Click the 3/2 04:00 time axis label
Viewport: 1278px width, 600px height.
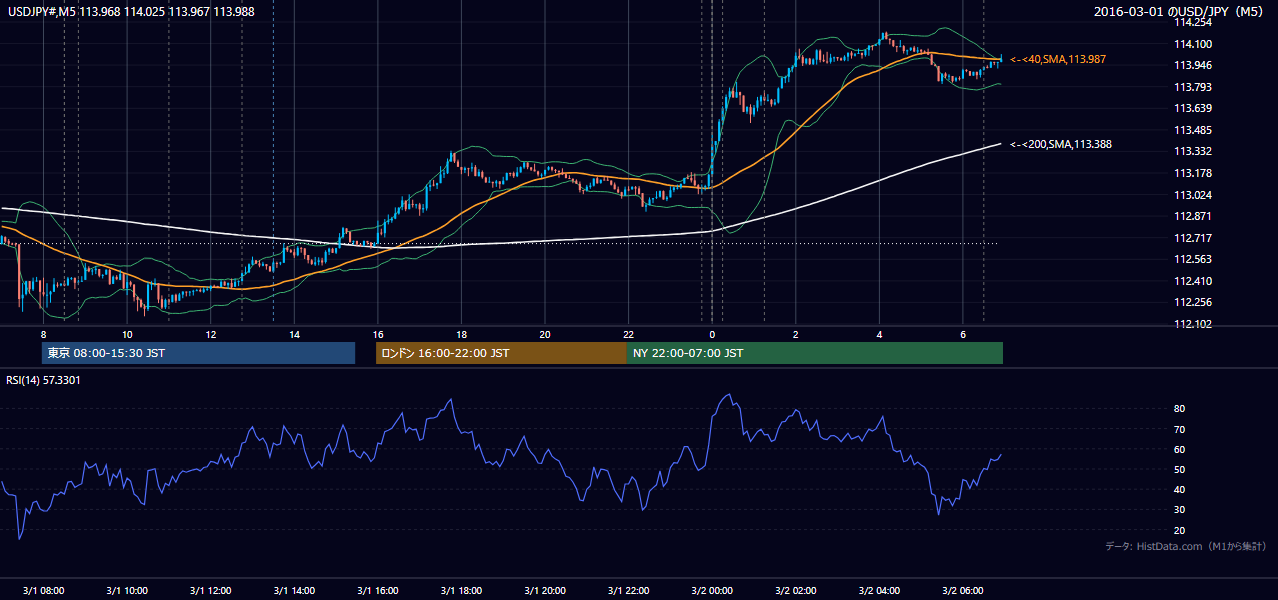coord(879,590)
